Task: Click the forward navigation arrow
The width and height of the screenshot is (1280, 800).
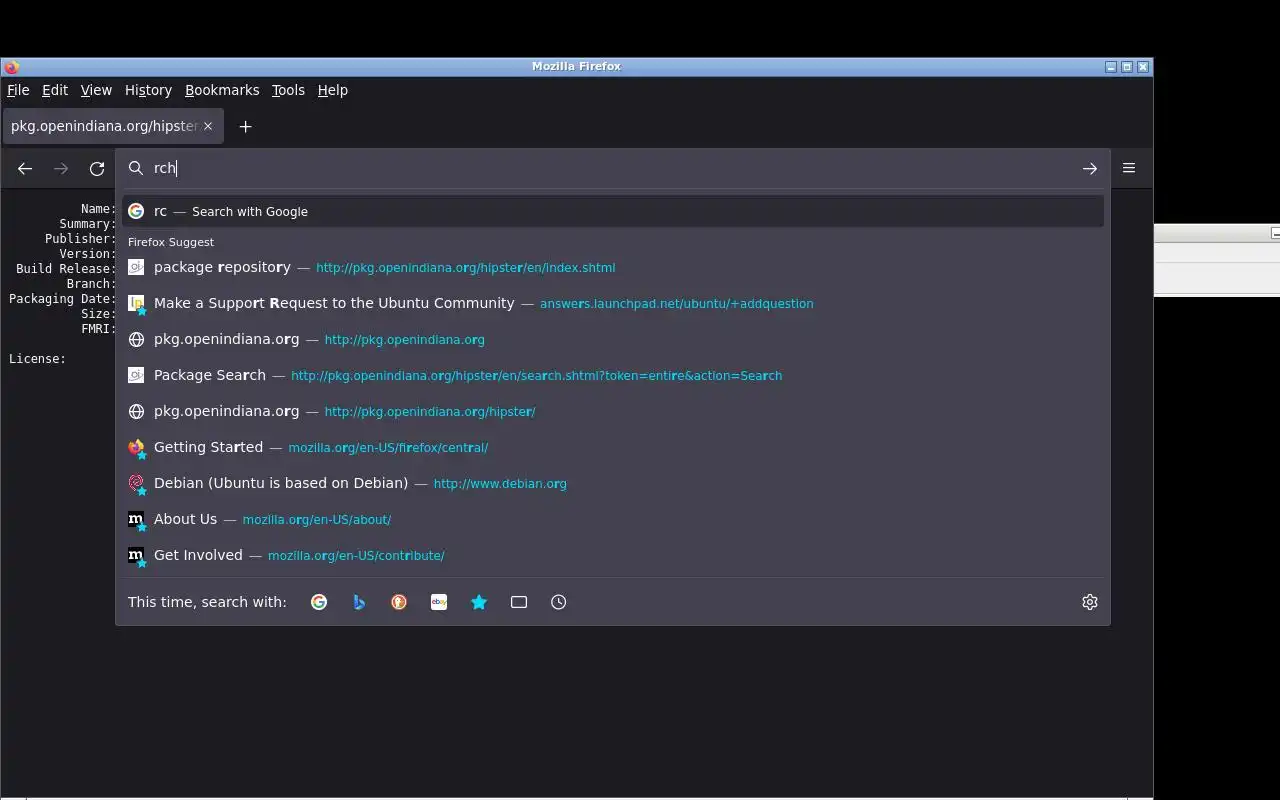Action: [61, 169]
